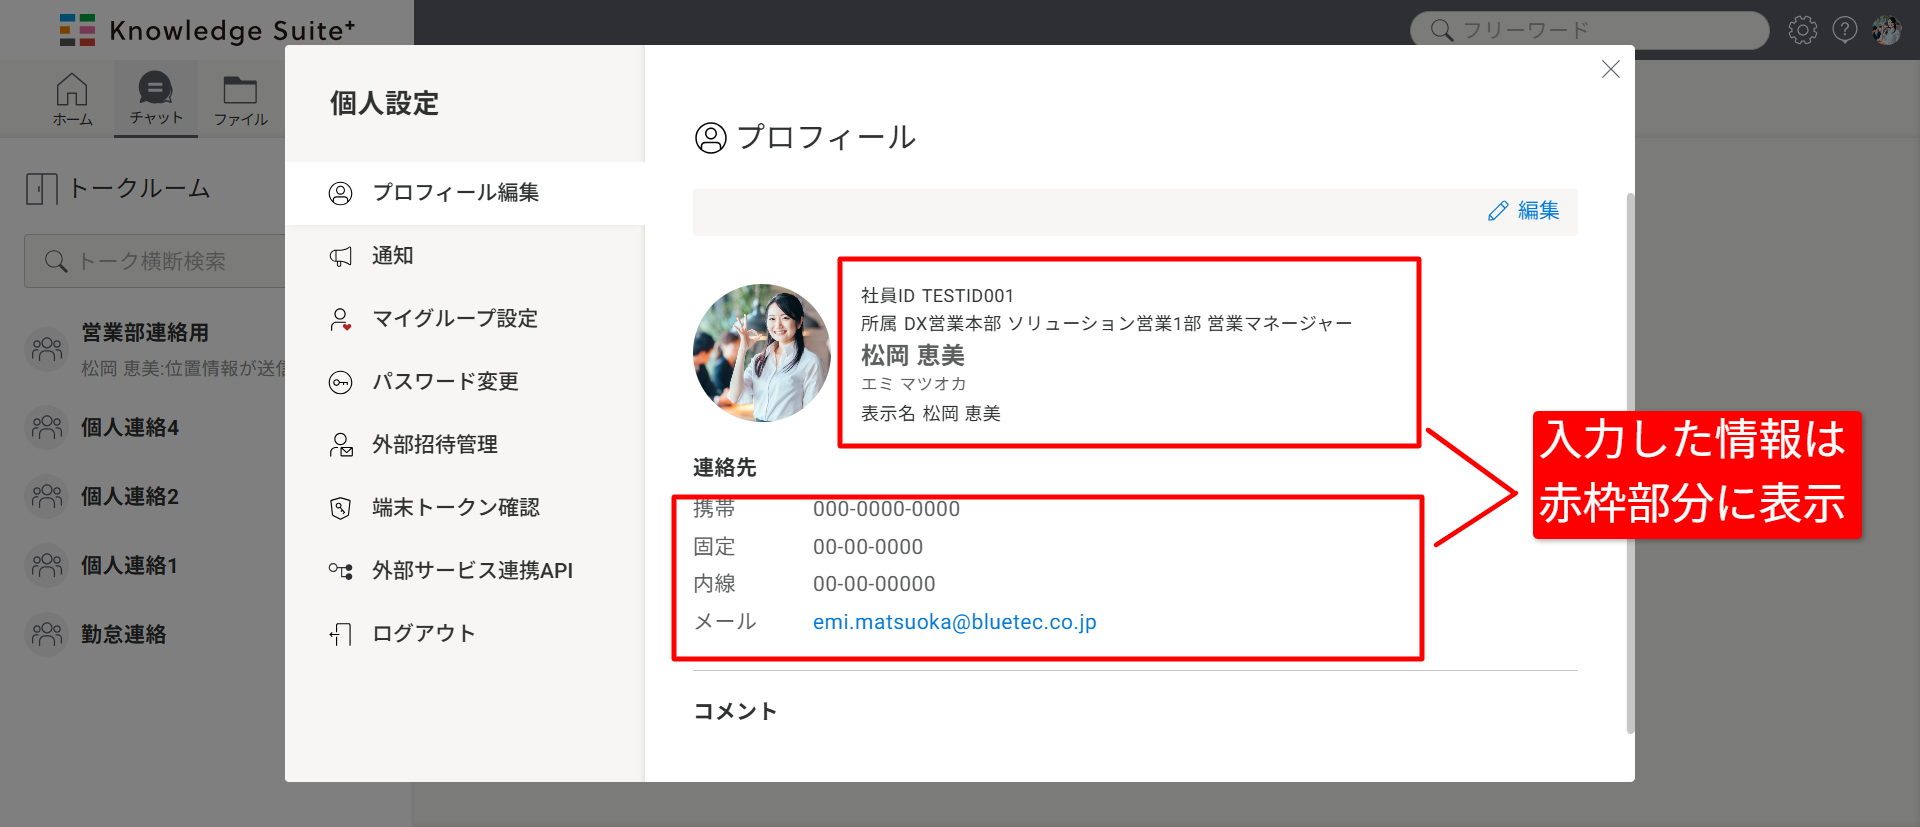This screenshot has width=1920, height=827.
Task: Open the File (ファイル) folder icon
Action: tap(240, 99)
